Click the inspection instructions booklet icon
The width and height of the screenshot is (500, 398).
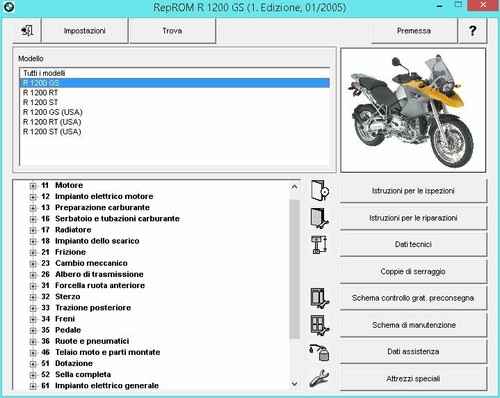click(320, 191)
